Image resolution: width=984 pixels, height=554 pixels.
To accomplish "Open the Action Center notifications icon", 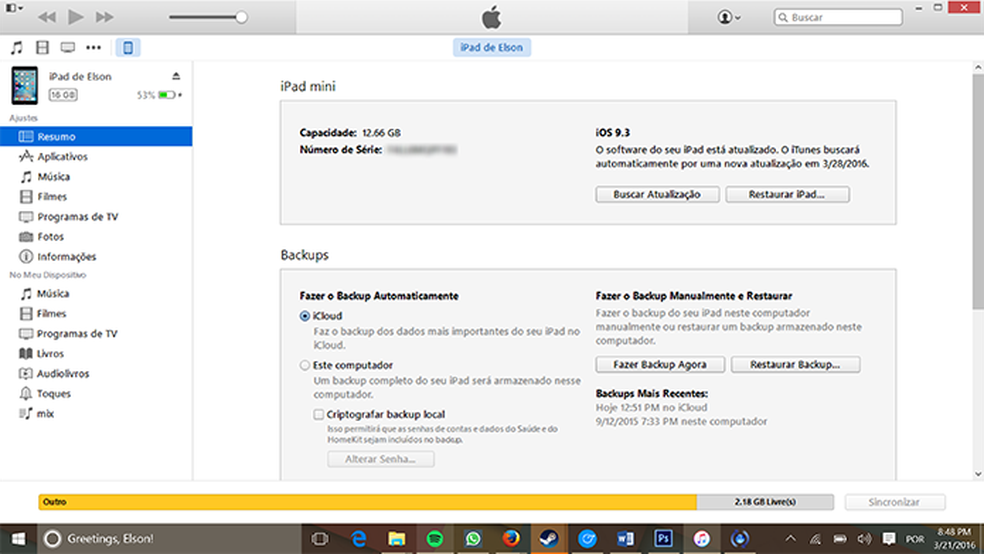I will 889,538.
